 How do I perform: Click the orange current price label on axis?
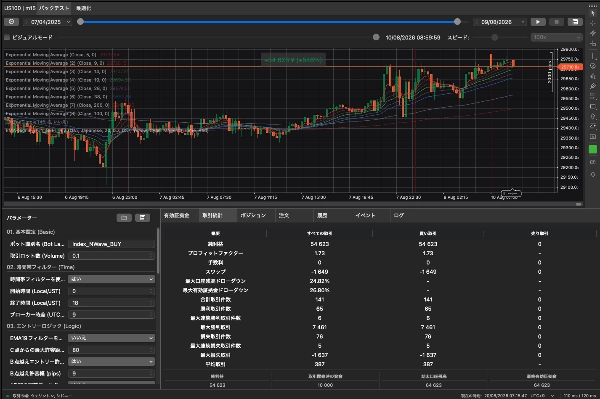pyautogui.click(x=571, y=67)
